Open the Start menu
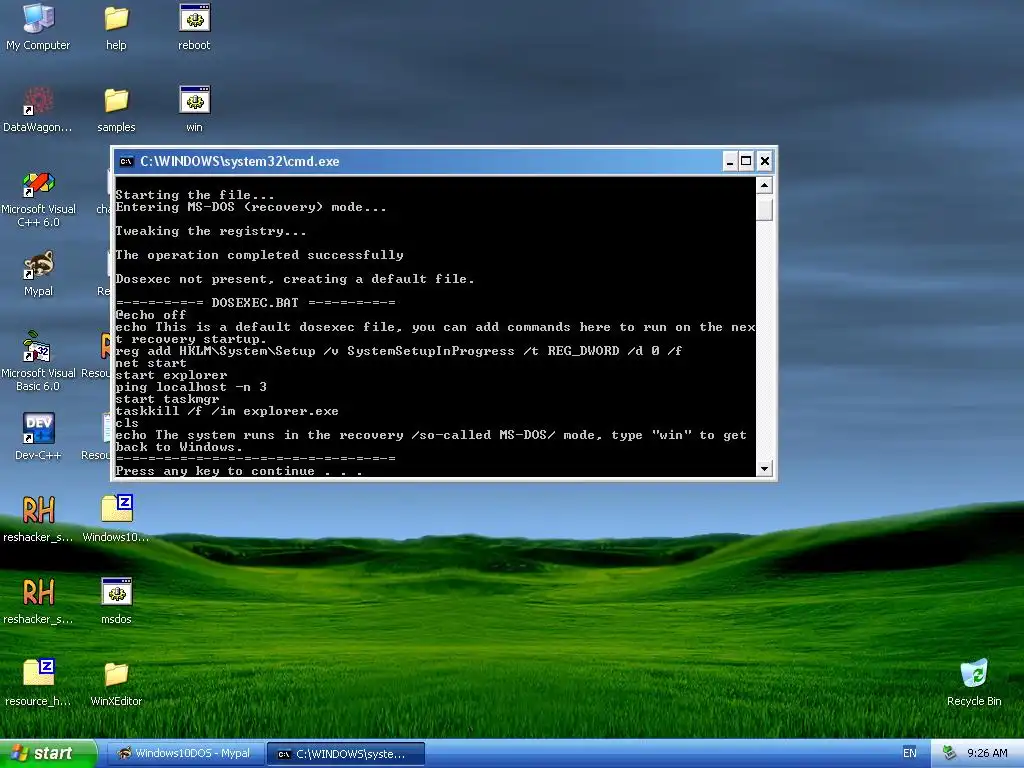This screenshot has height=768, width=1024. tap(48, 753)
